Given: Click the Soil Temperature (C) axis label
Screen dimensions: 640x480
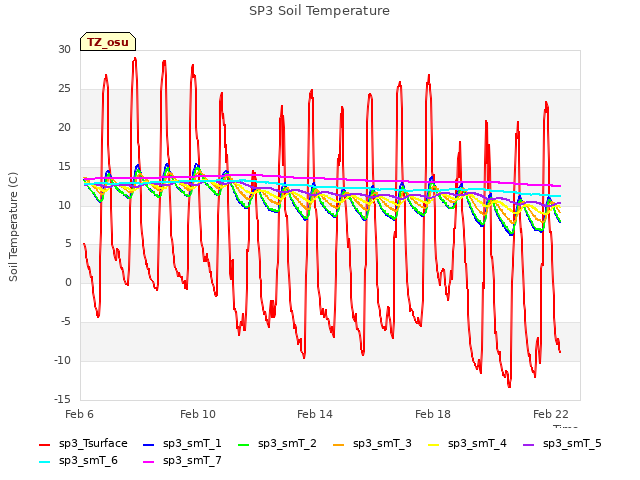Looking at the screenshot, I should (x=13, y=227).
